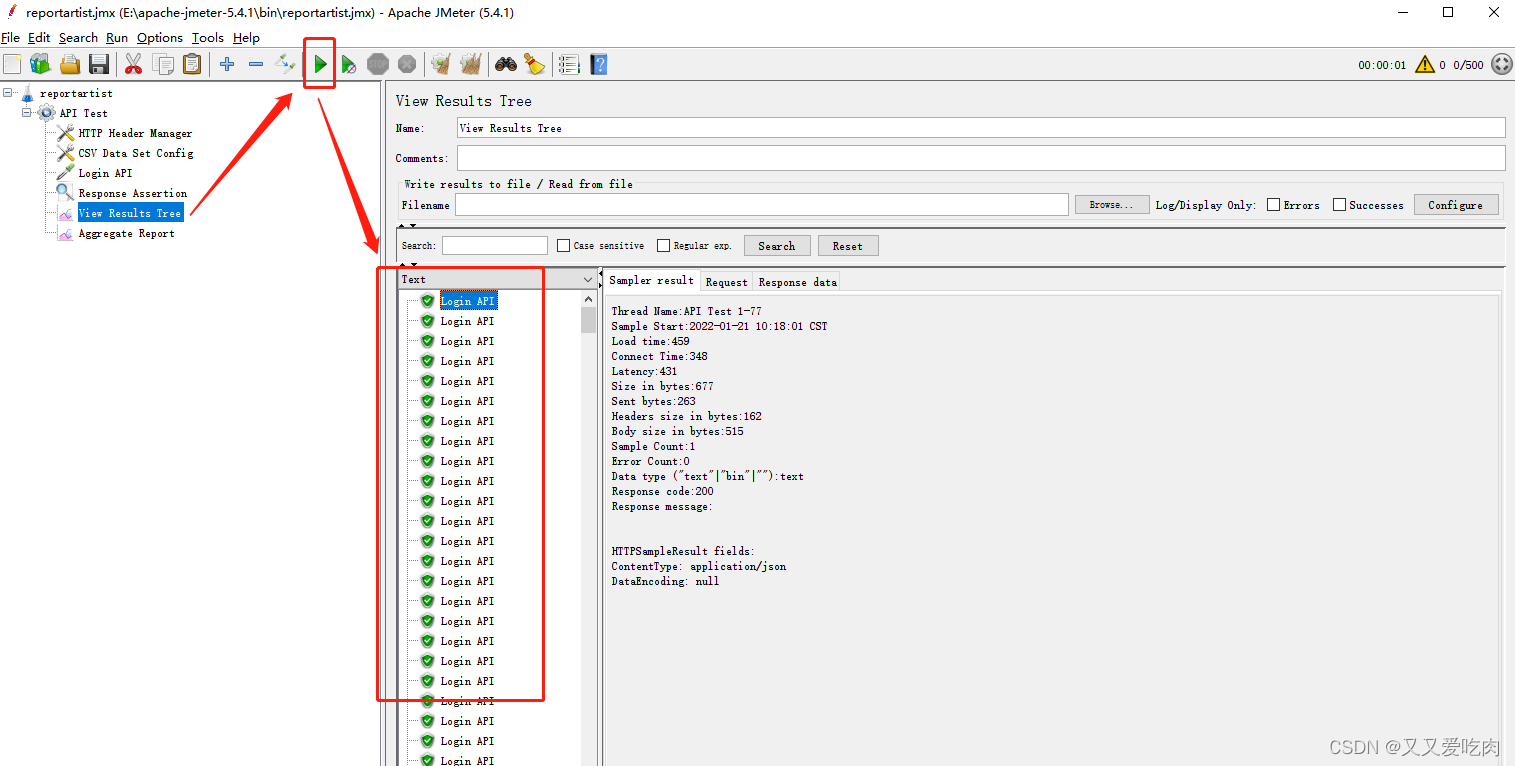Select Response Assertion in tree
The height and width of the screenshot is (766, 1515).
click(132, 193)
